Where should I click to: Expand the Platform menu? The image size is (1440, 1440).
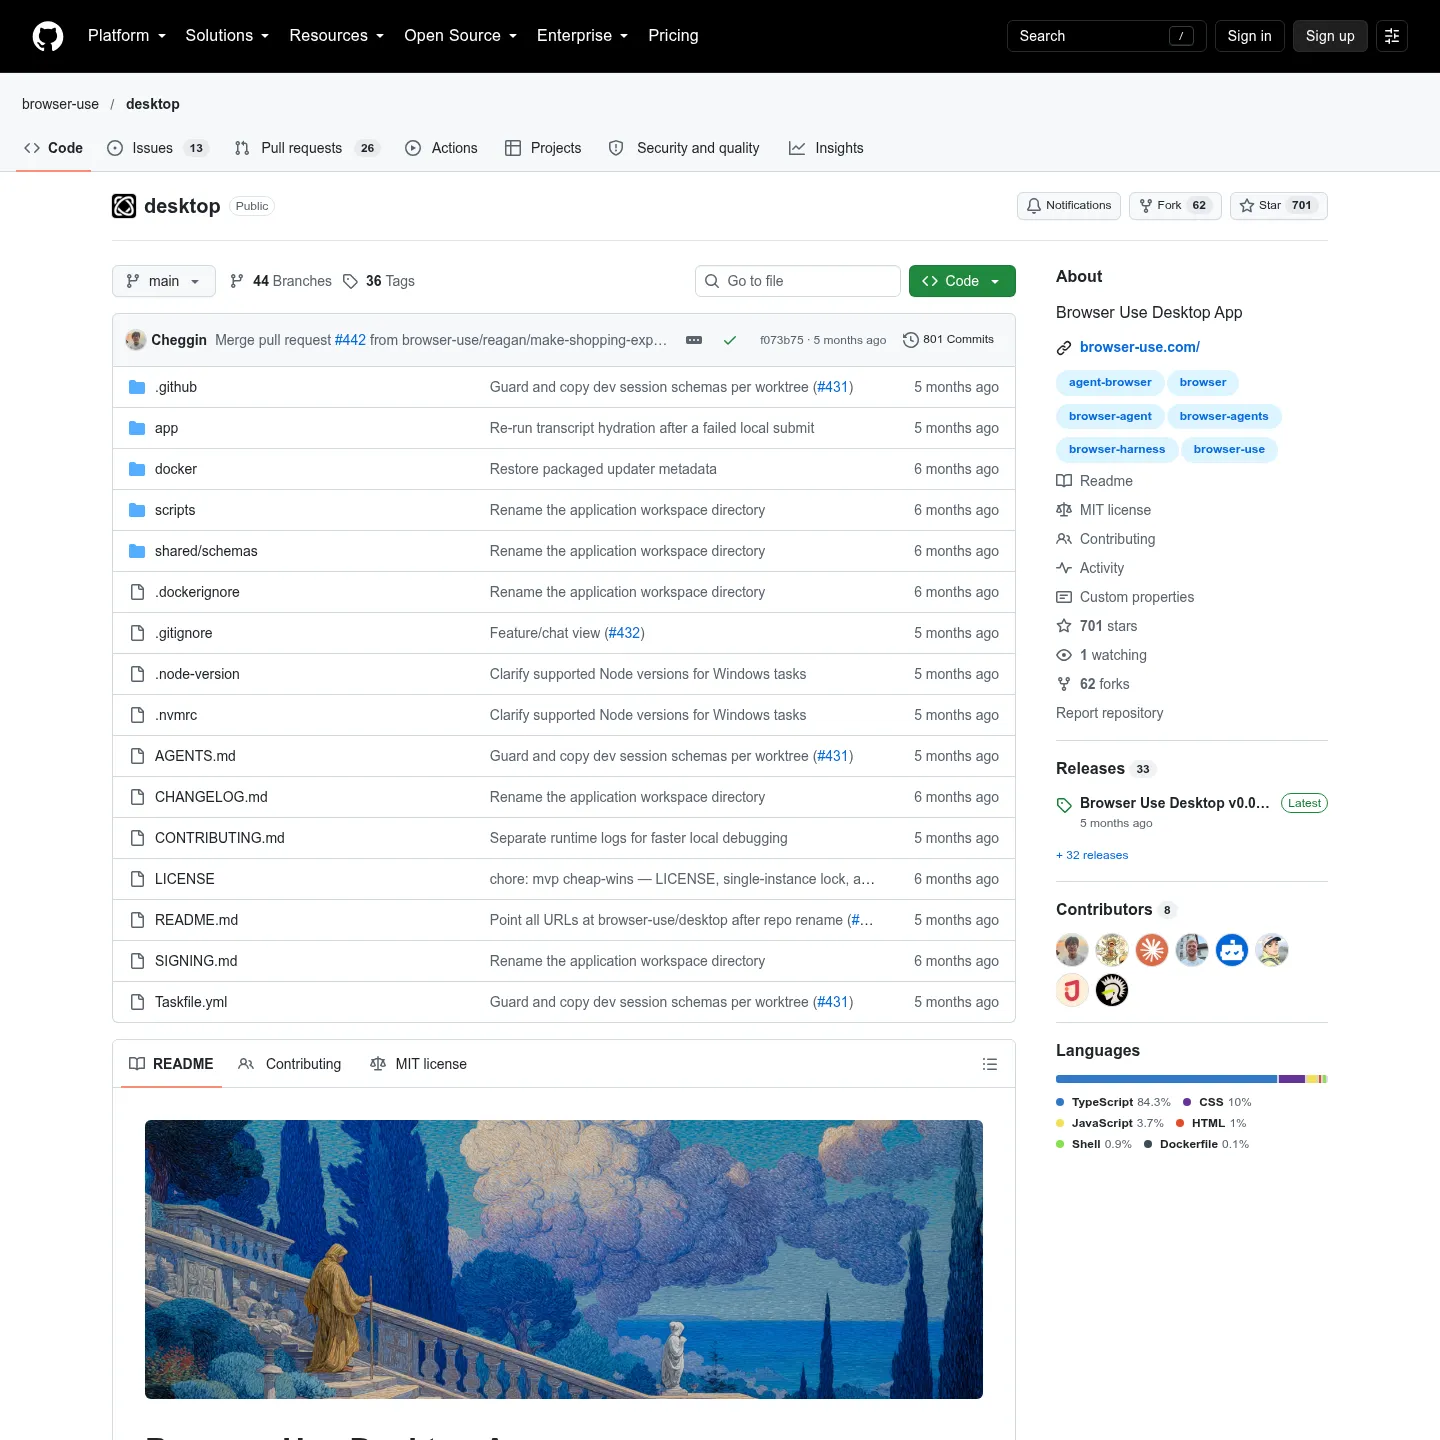[127, 36]
